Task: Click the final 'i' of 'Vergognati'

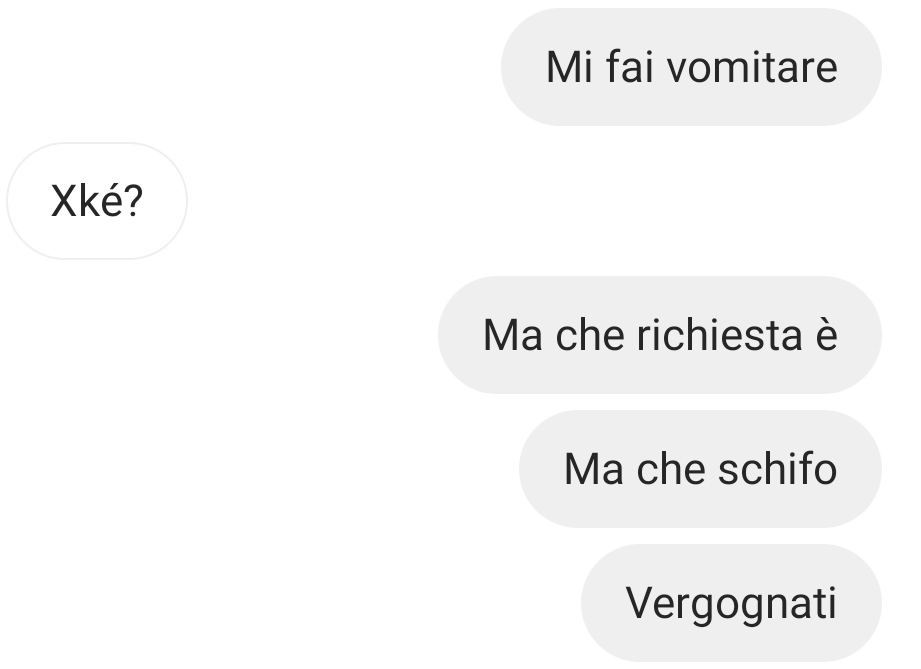Action: pyautogui.click(x=831, y=603)
